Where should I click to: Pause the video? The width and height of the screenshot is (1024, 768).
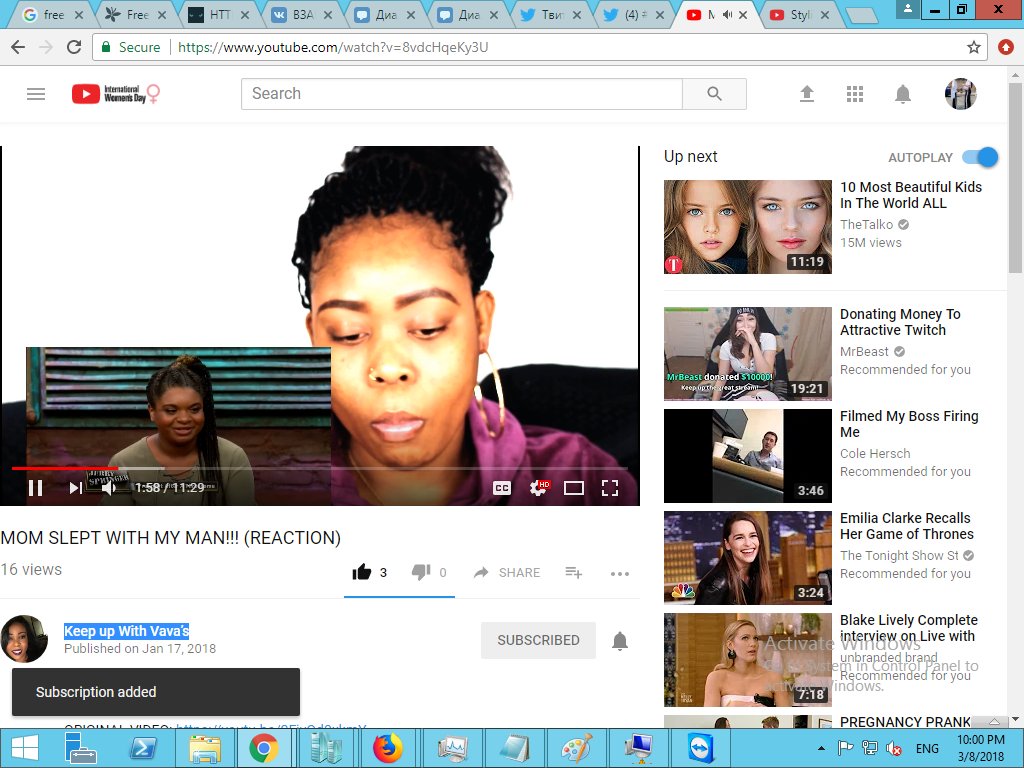pos(36,488)
